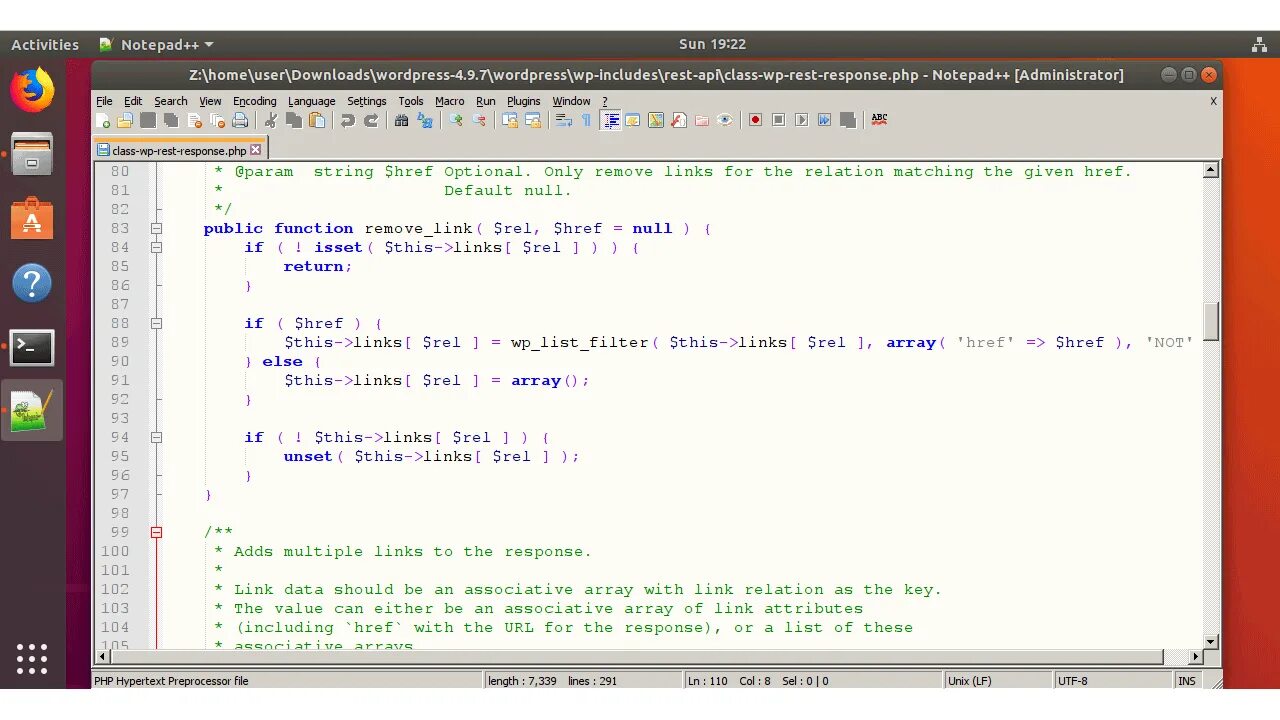Click the vertical scrollbar down arrow
Viewport: 1280px width, 720px height.
point(1211,641)
